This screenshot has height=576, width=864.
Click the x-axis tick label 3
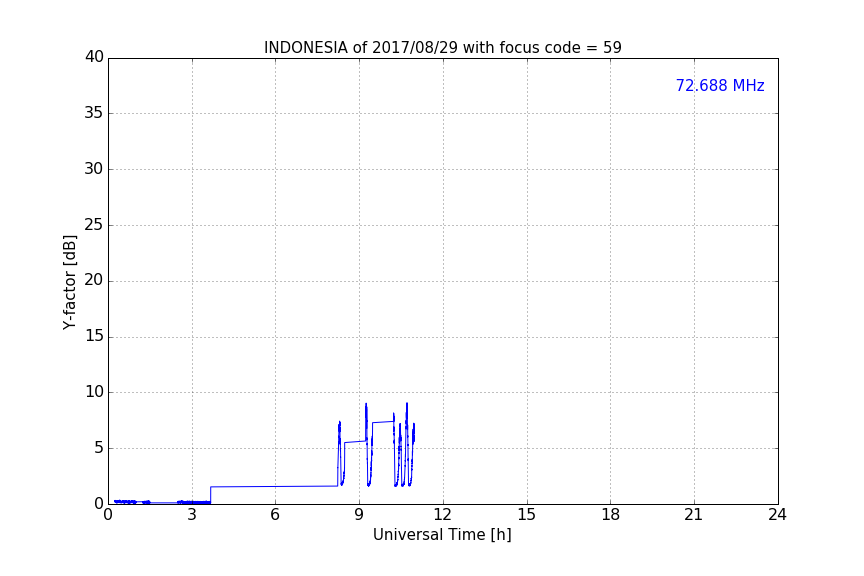tap(192, 515)
